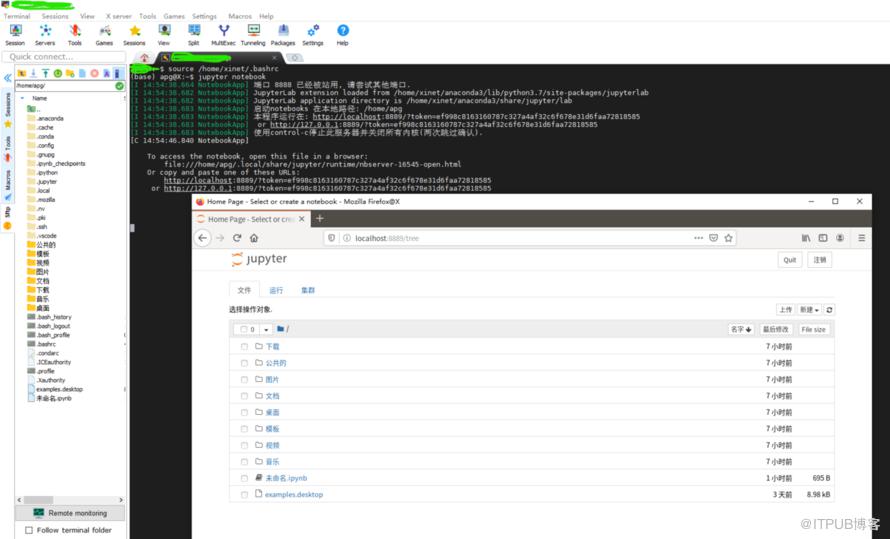
Task: Open the Tunneling toolbar icon
Action: 253,35
